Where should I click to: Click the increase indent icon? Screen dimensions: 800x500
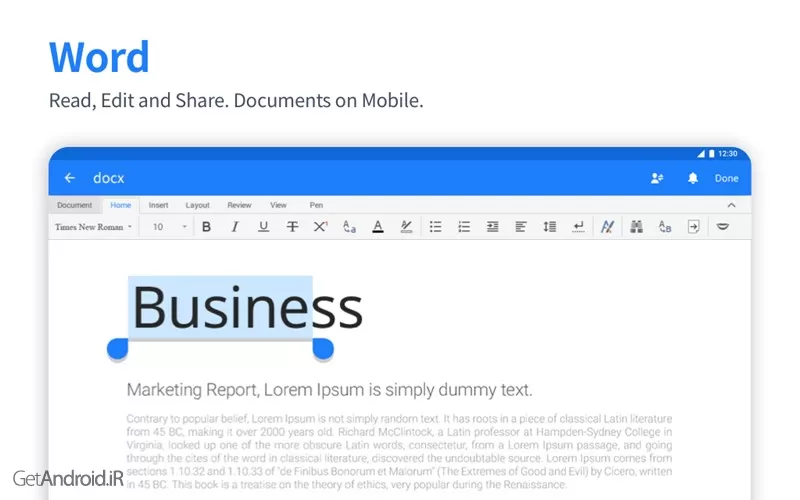492,227
